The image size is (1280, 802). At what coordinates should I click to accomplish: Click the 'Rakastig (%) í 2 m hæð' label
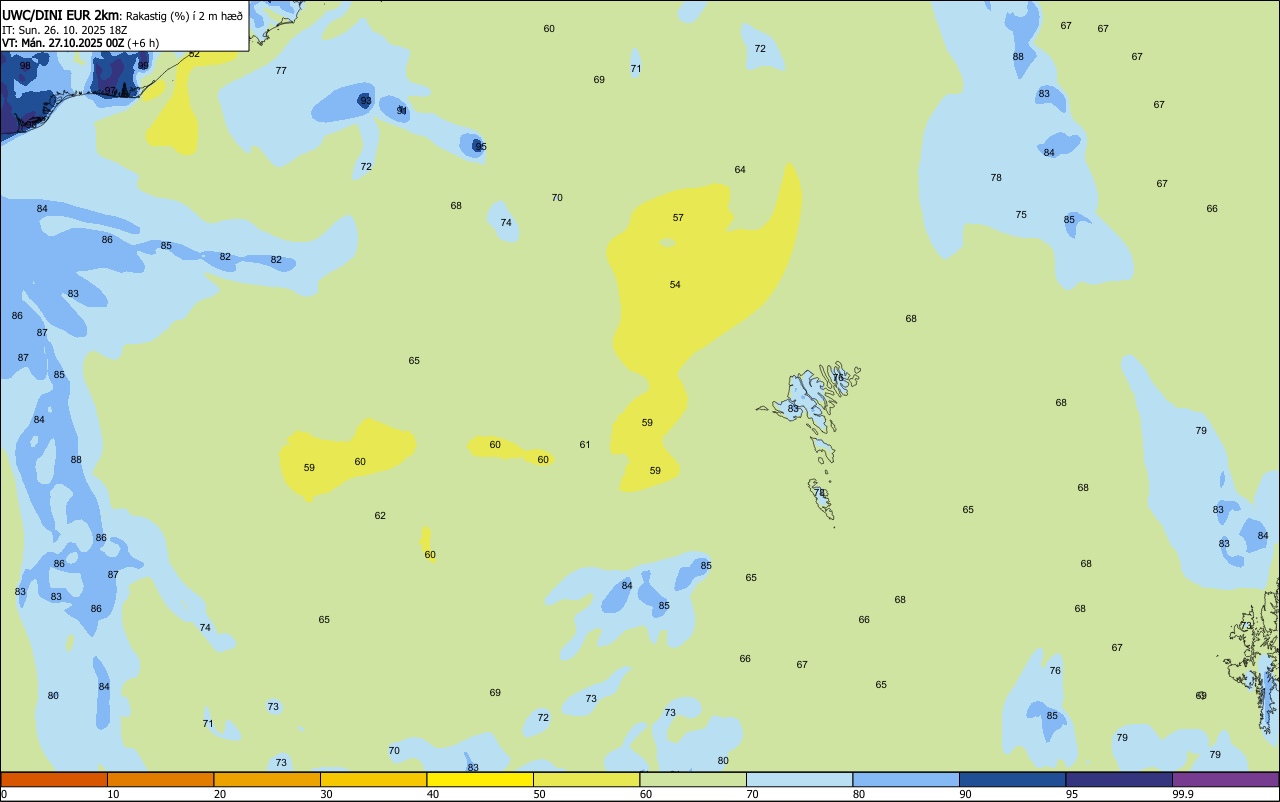[184, 16]
